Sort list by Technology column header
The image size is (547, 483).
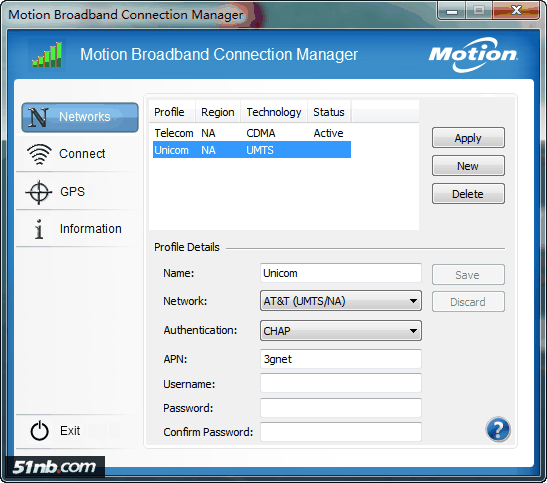[274, 112]
